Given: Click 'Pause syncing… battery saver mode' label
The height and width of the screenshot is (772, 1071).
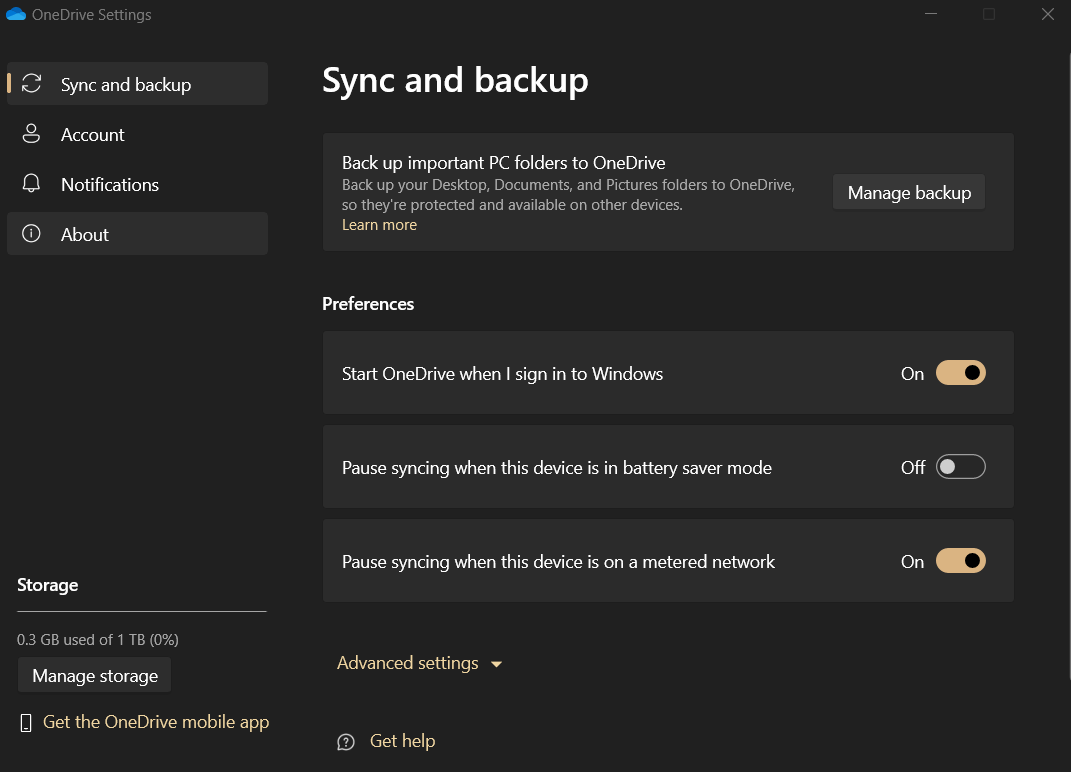Looking at the screenshot, I should coord(557,468).
